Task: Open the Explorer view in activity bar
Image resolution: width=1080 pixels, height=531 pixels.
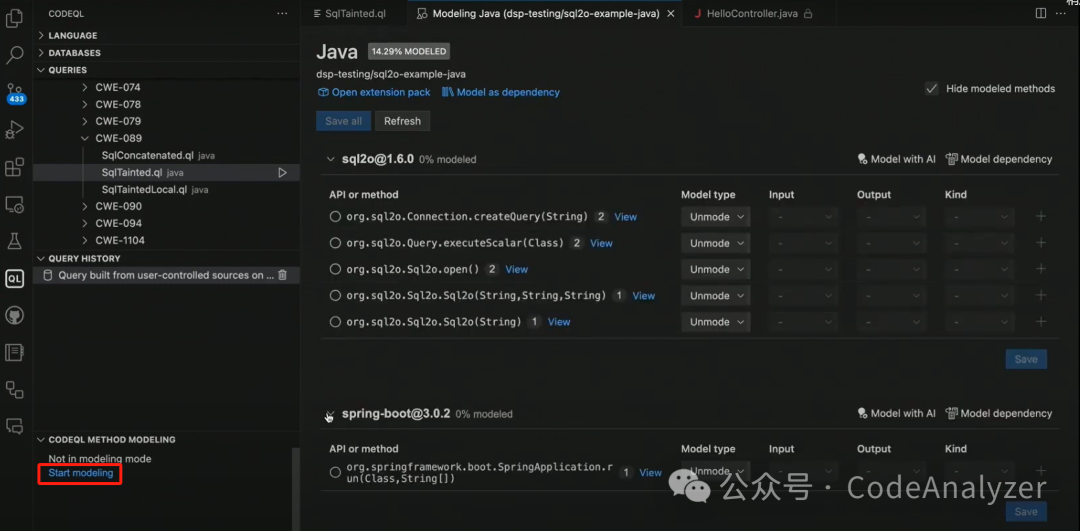Action: pyautogui.click(x=14, y=19)
